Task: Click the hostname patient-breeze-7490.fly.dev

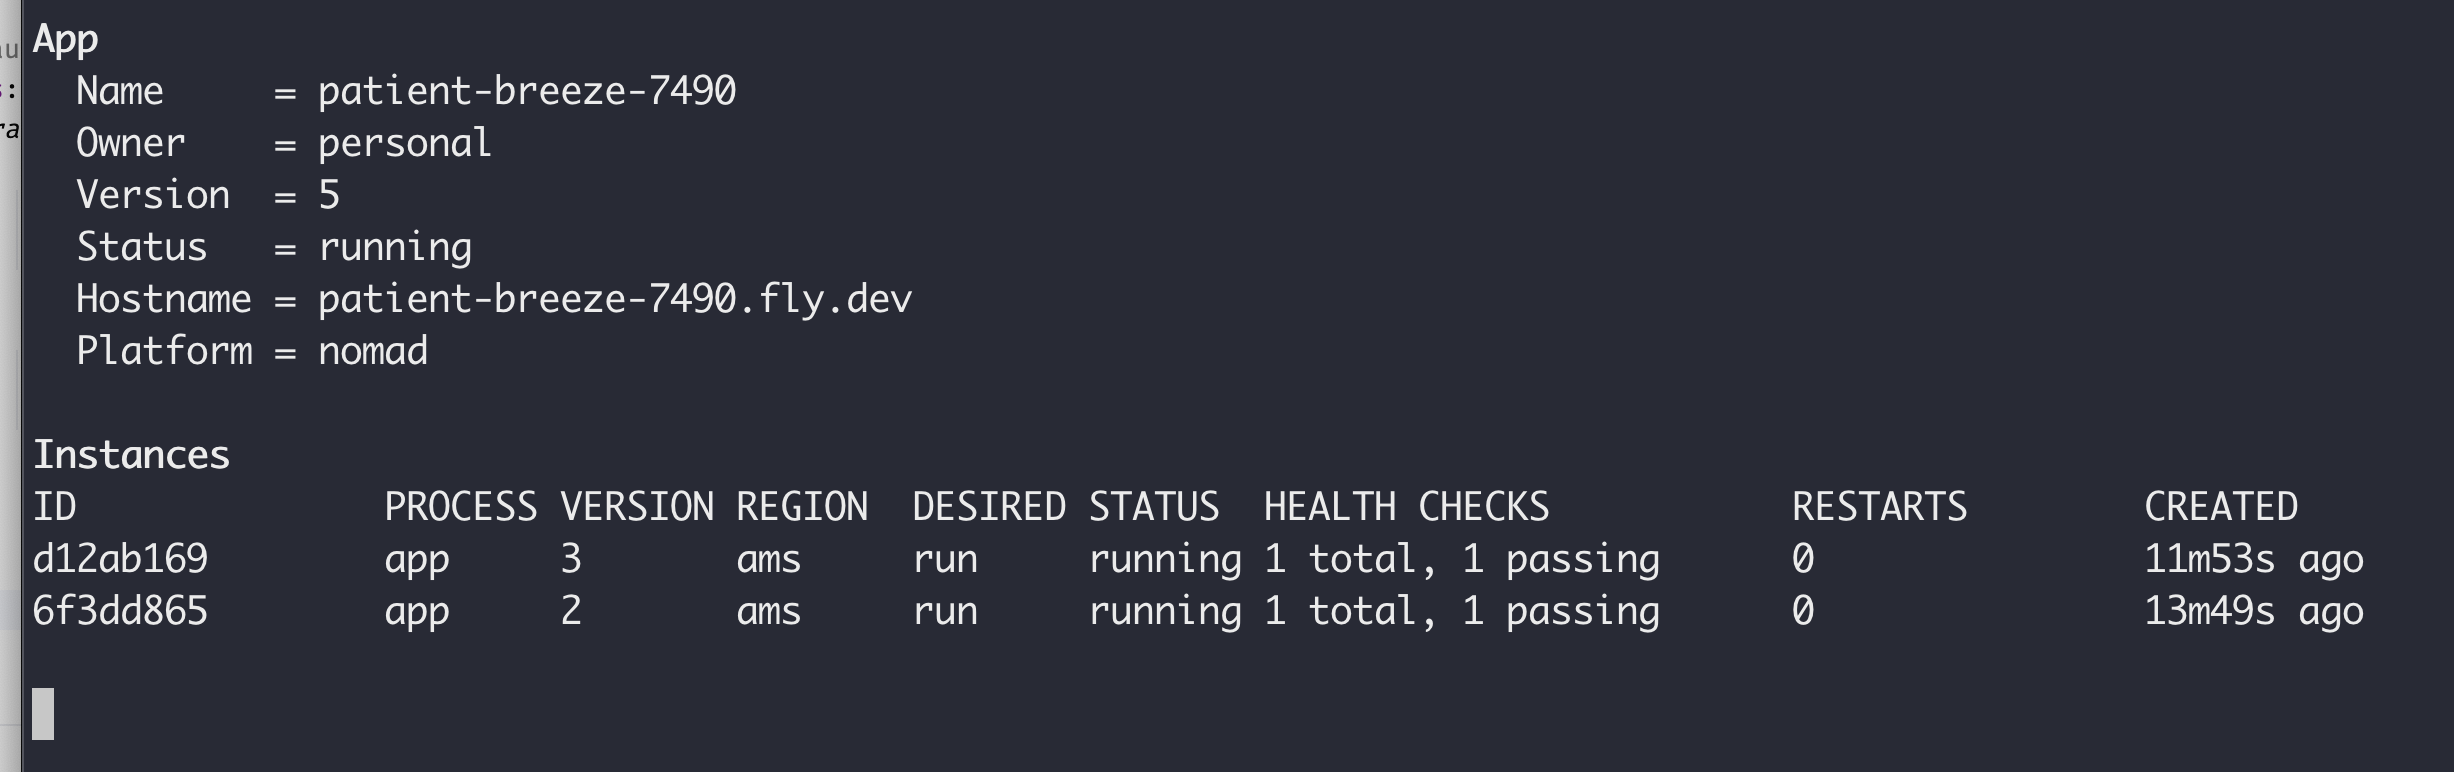Action: click(614, 299)
